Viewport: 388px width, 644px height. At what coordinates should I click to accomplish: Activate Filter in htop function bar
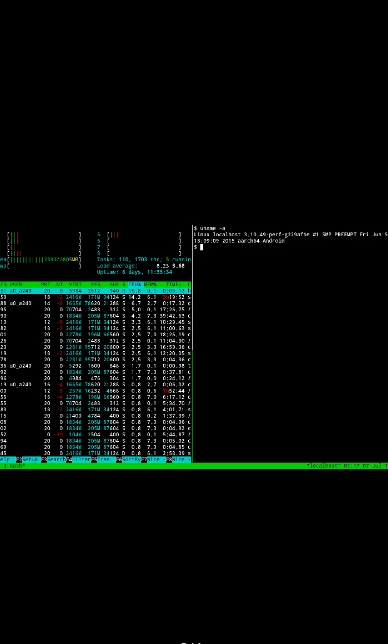[x=82, y=459]
